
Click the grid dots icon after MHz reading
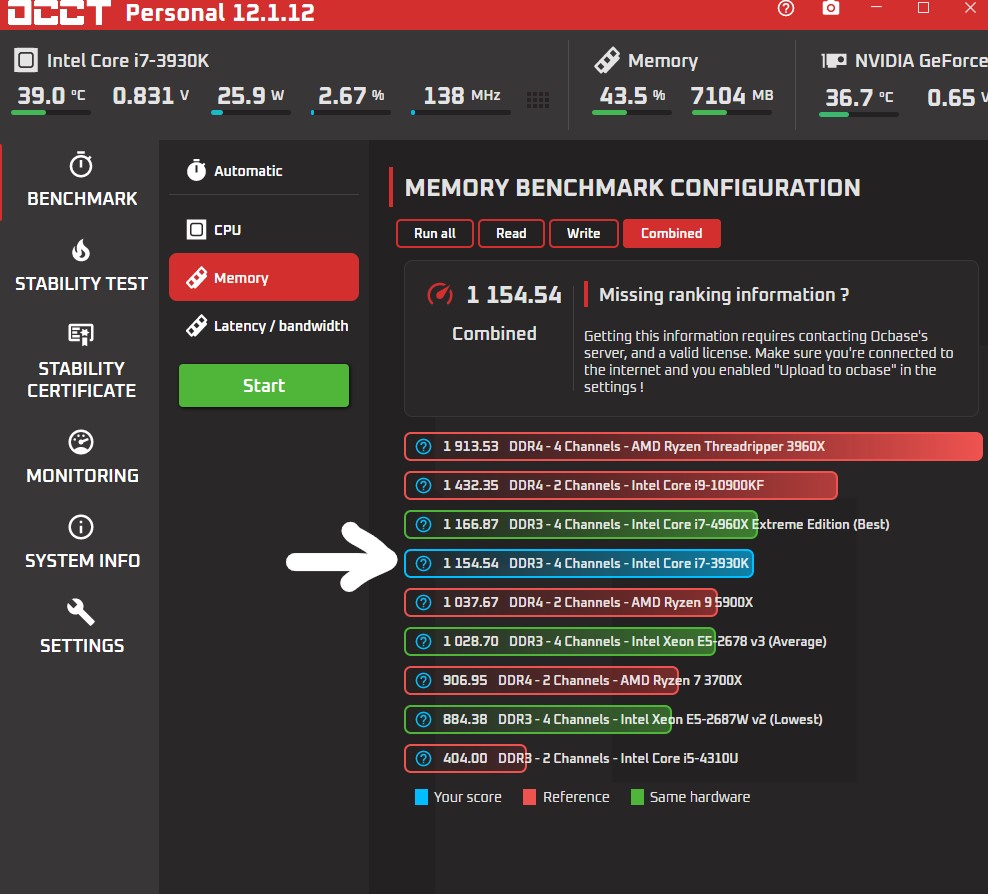[x=537, y=100]
